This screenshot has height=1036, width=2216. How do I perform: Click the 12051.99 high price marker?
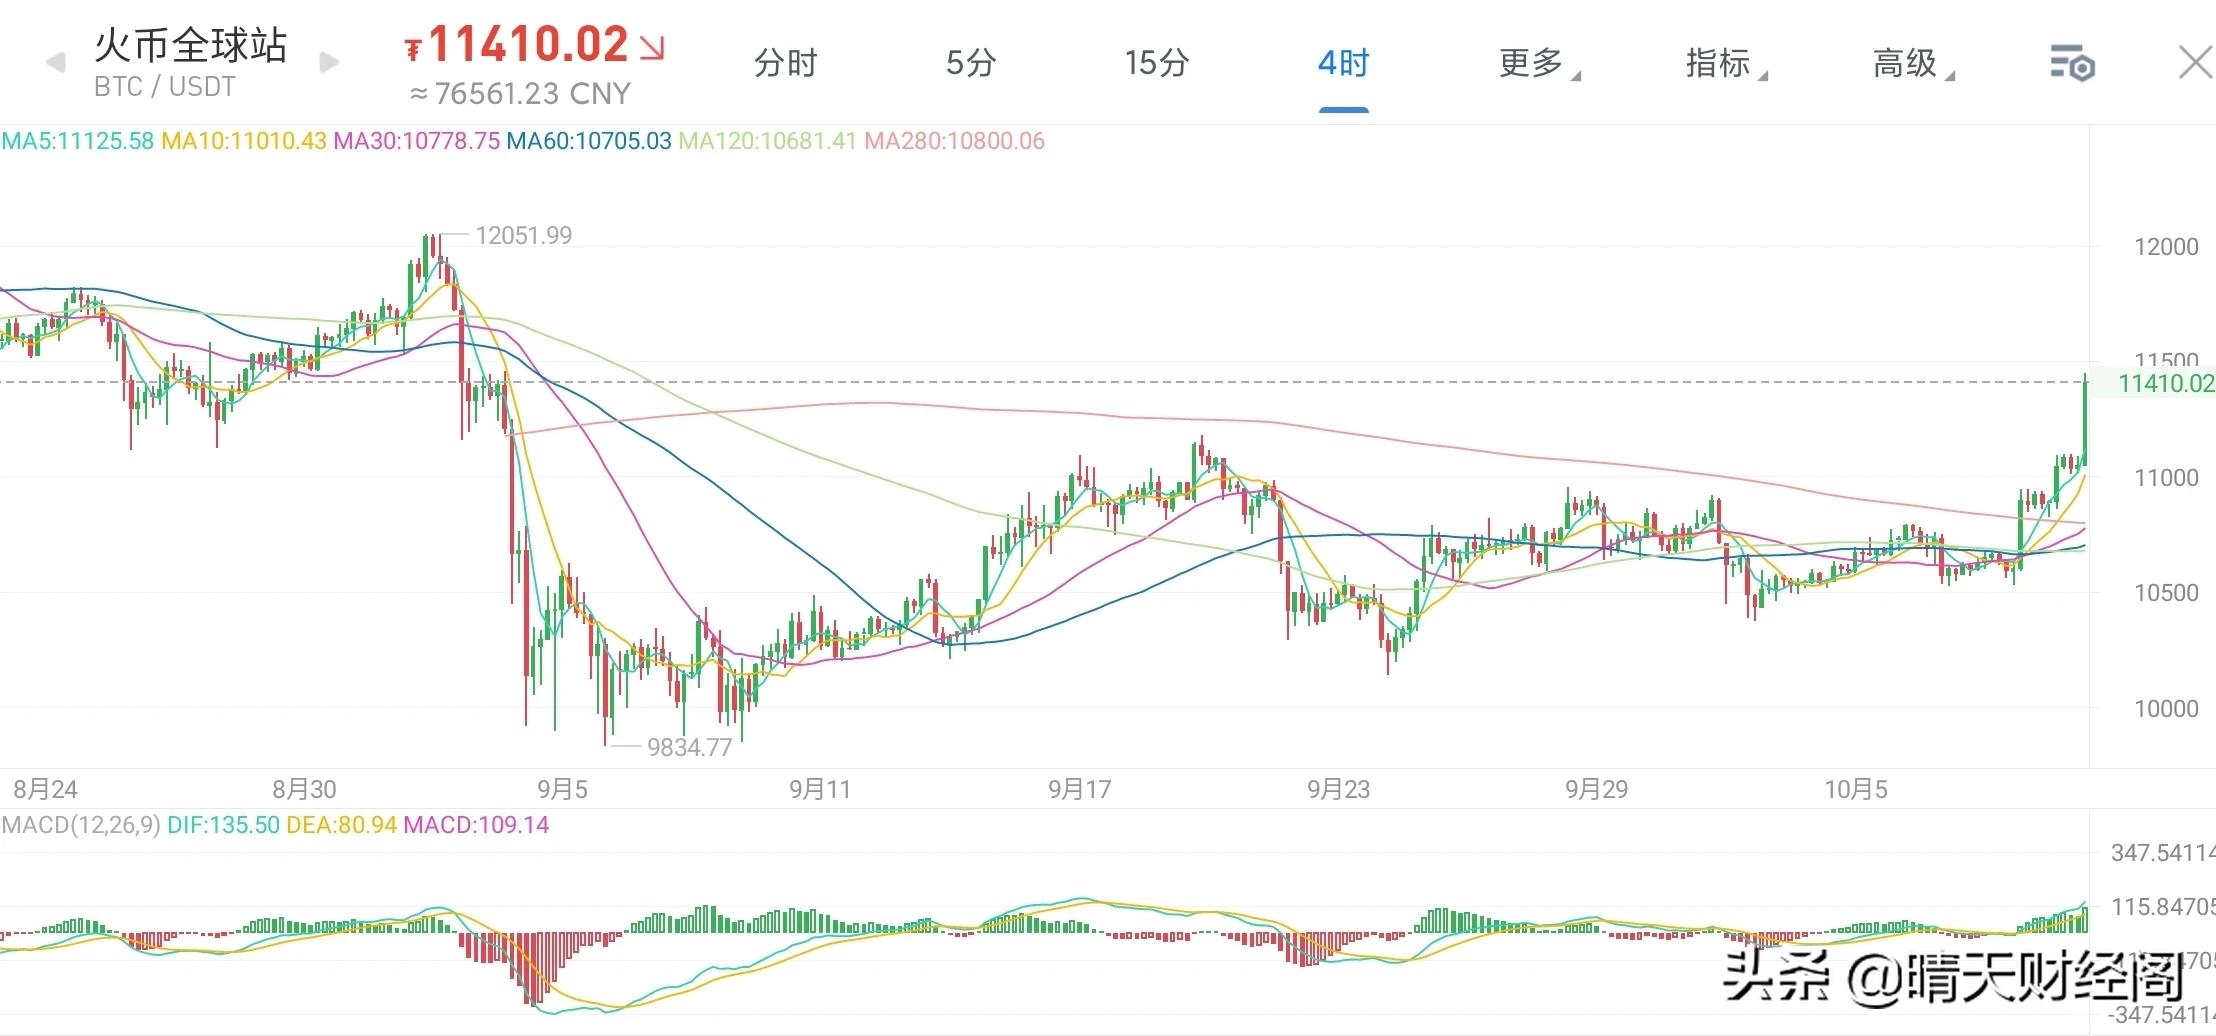(523, 236)
